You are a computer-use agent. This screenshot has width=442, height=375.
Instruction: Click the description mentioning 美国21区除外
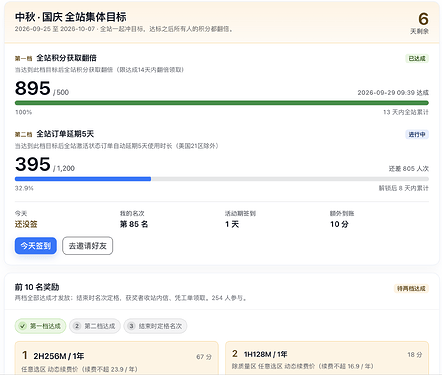pyautogui.click(x=117, y=146)
